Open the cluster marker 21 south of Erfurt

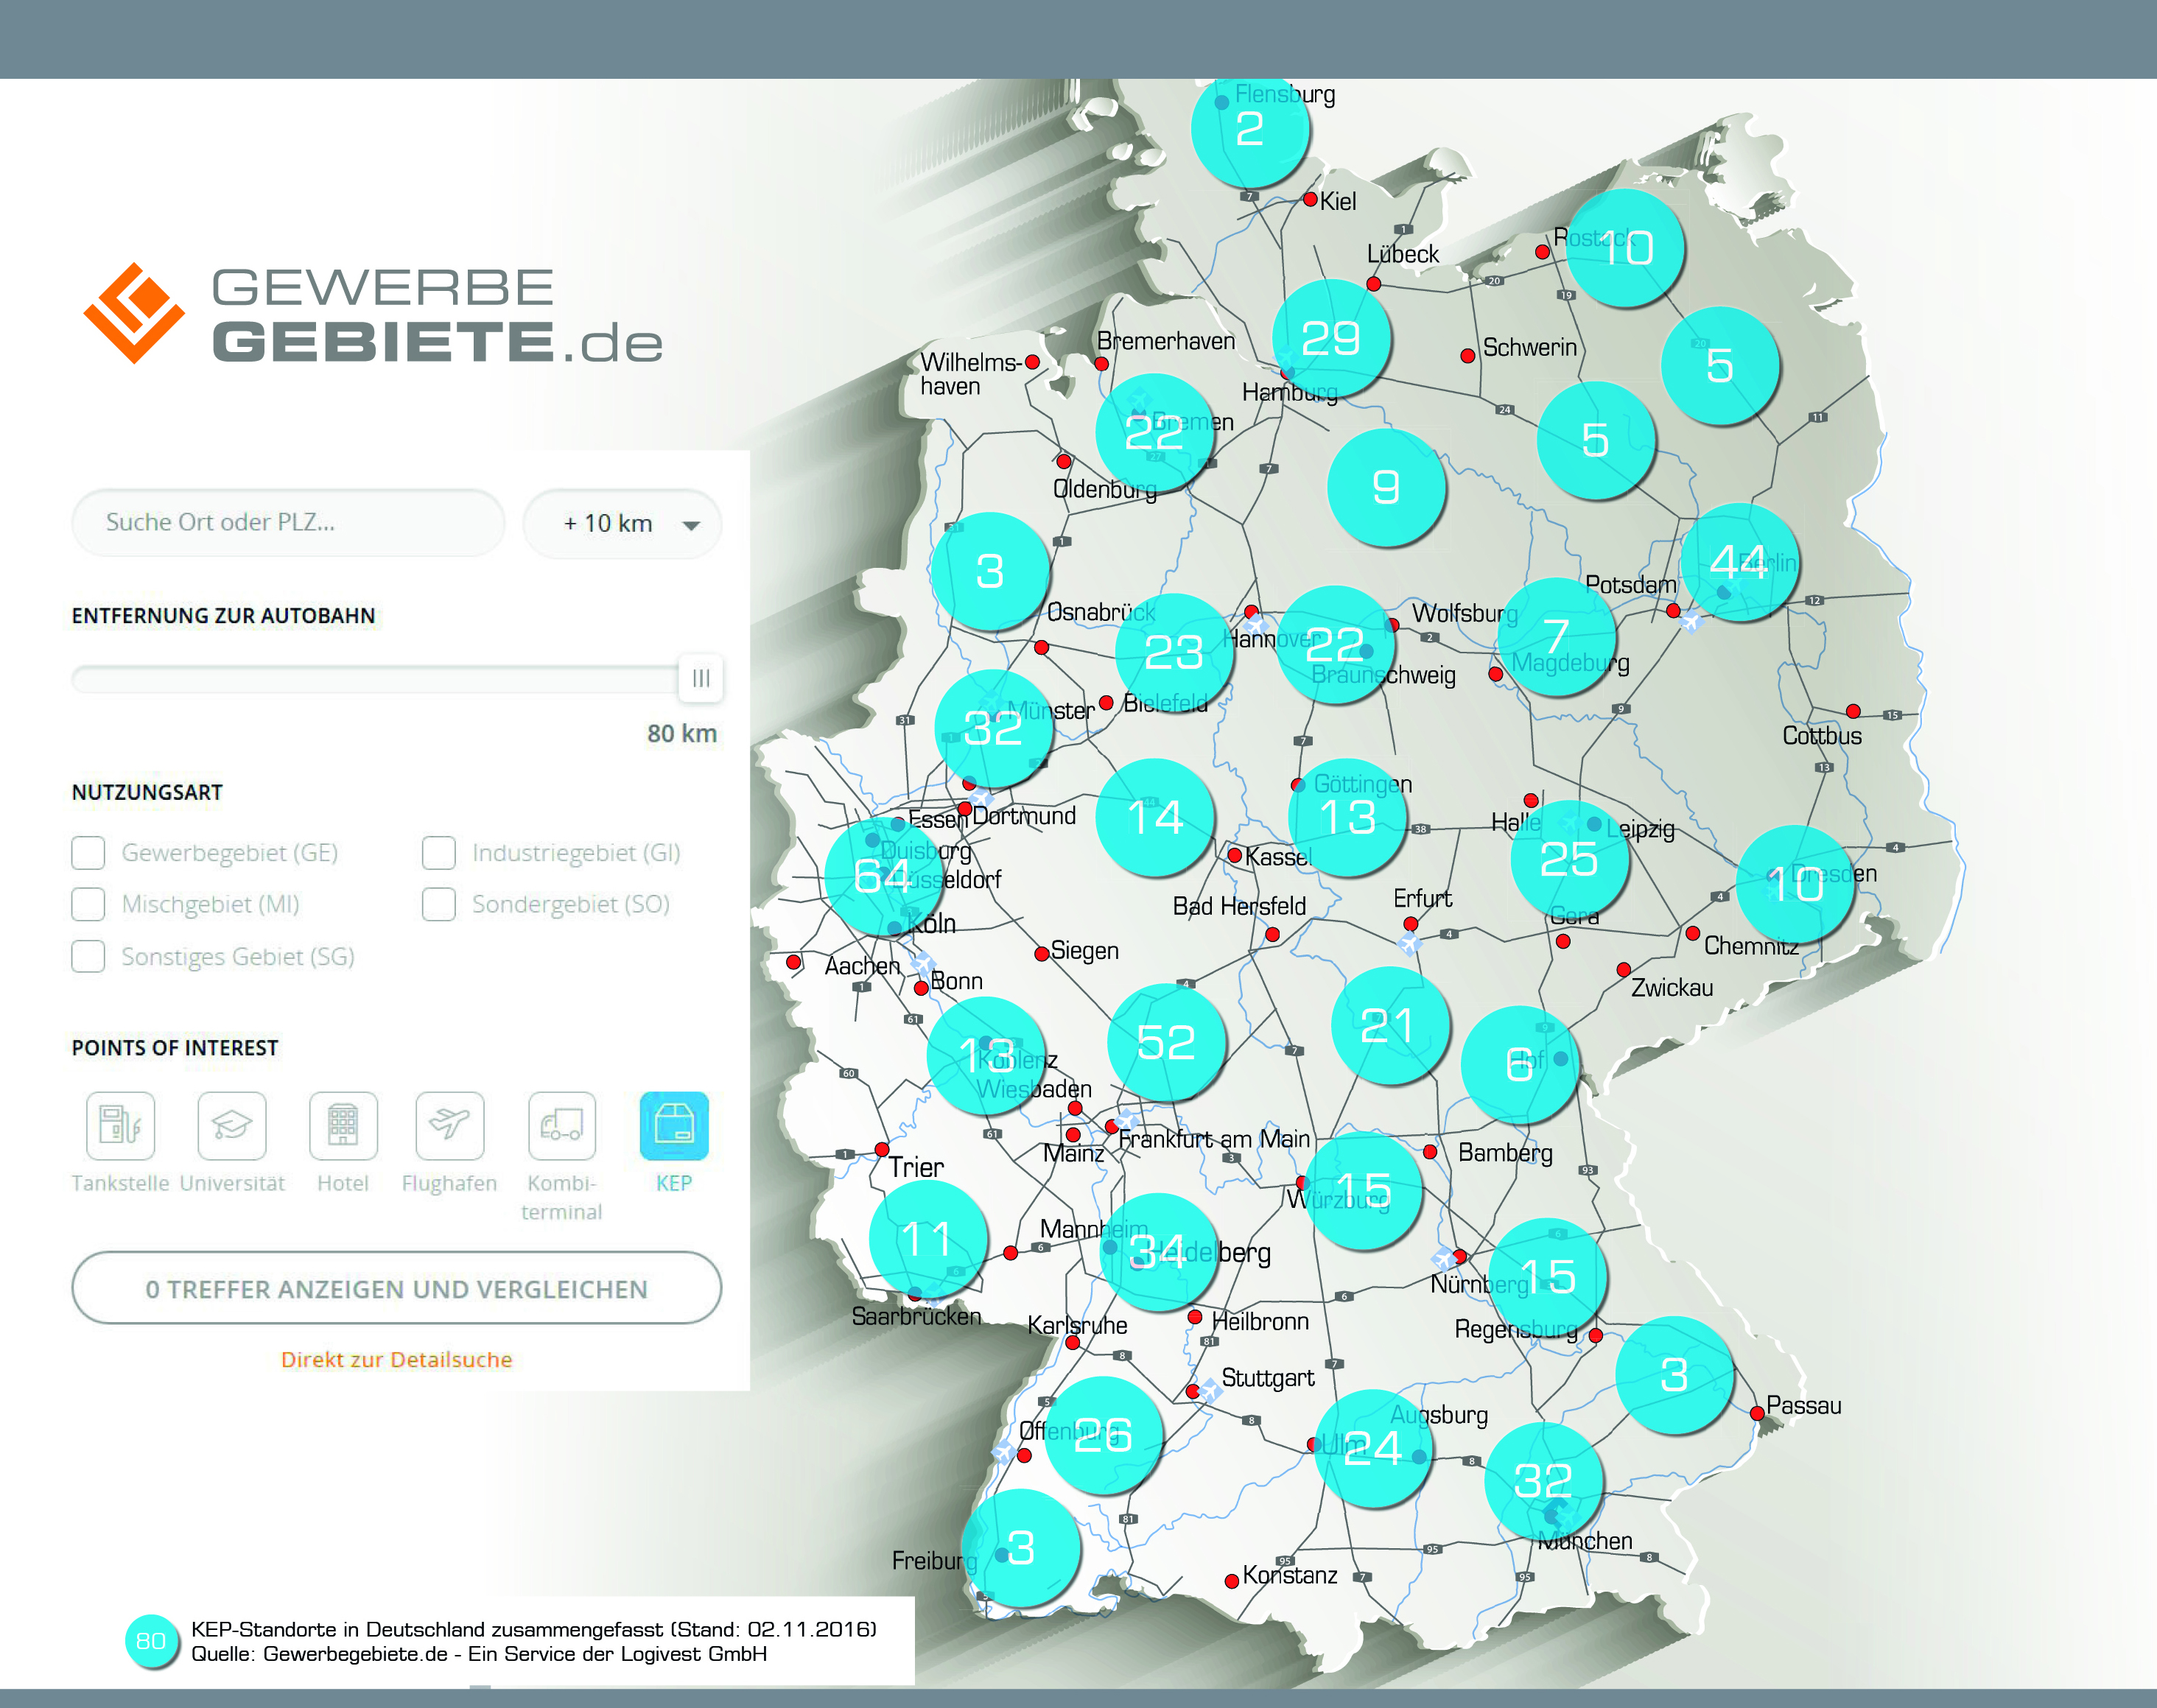[1390, 1025]
